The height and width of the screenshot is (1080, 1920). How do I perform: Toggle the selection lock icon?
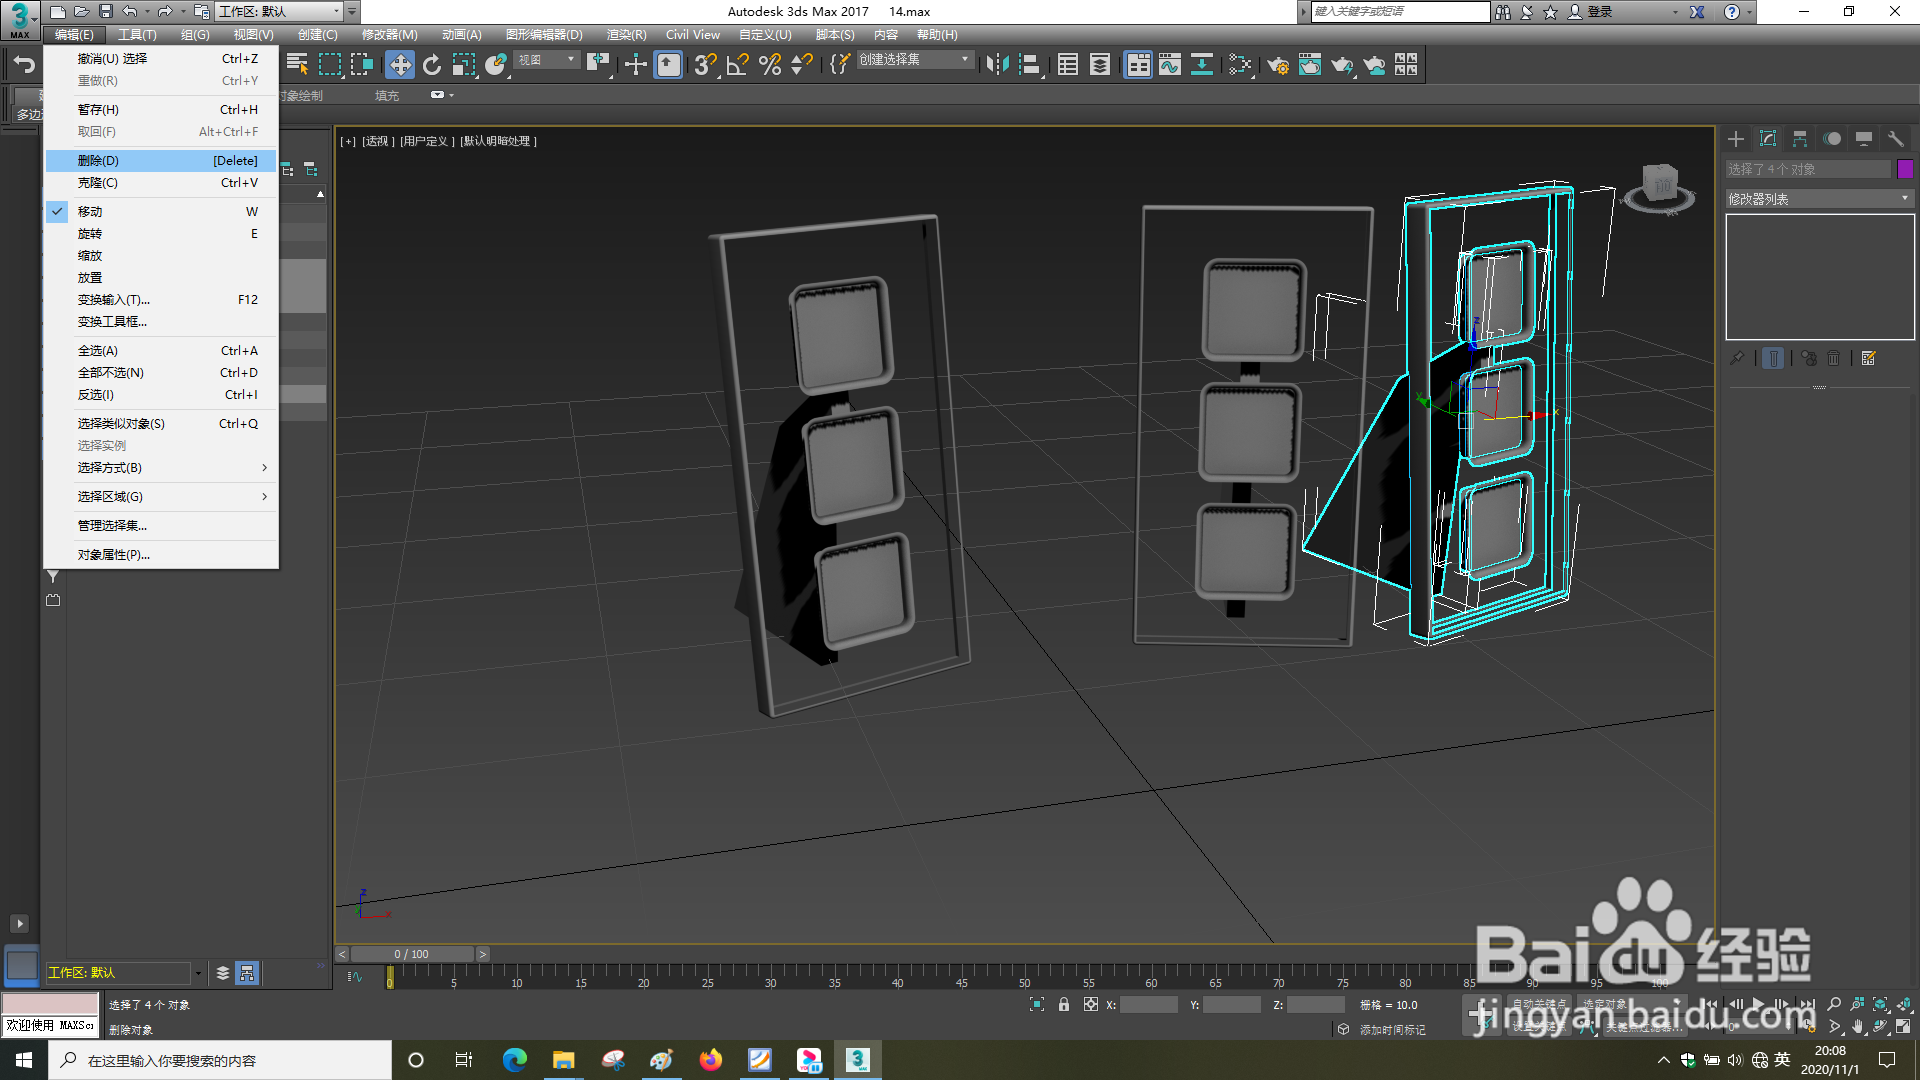click(x=1064, y=1004)
